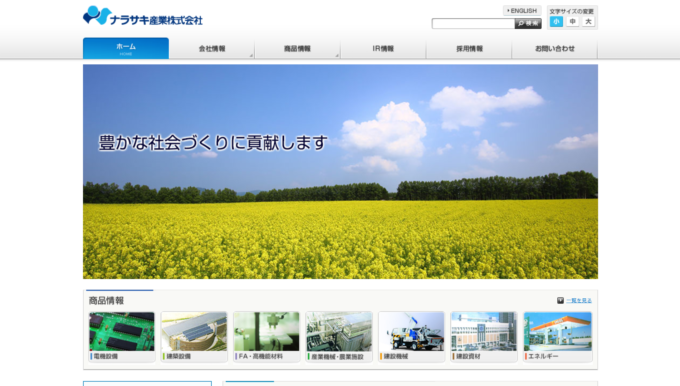The height and width of the screenshot is (386, 680).
Task: Click the yellow flower field hero banner
Action: click(x=340, y=172)
